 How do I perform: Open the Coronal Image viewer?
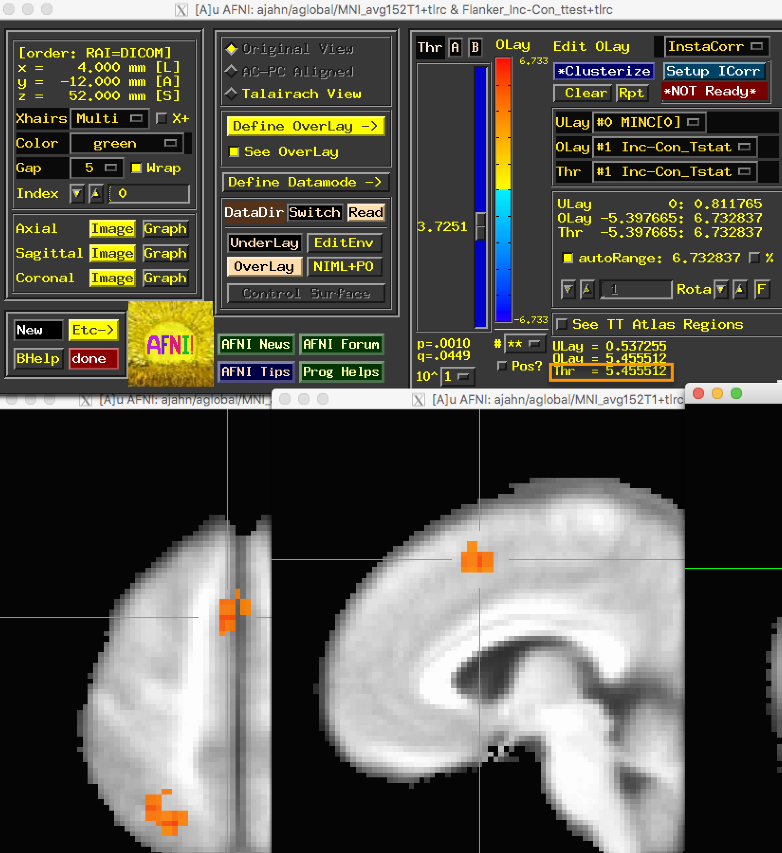pos(112,278)
